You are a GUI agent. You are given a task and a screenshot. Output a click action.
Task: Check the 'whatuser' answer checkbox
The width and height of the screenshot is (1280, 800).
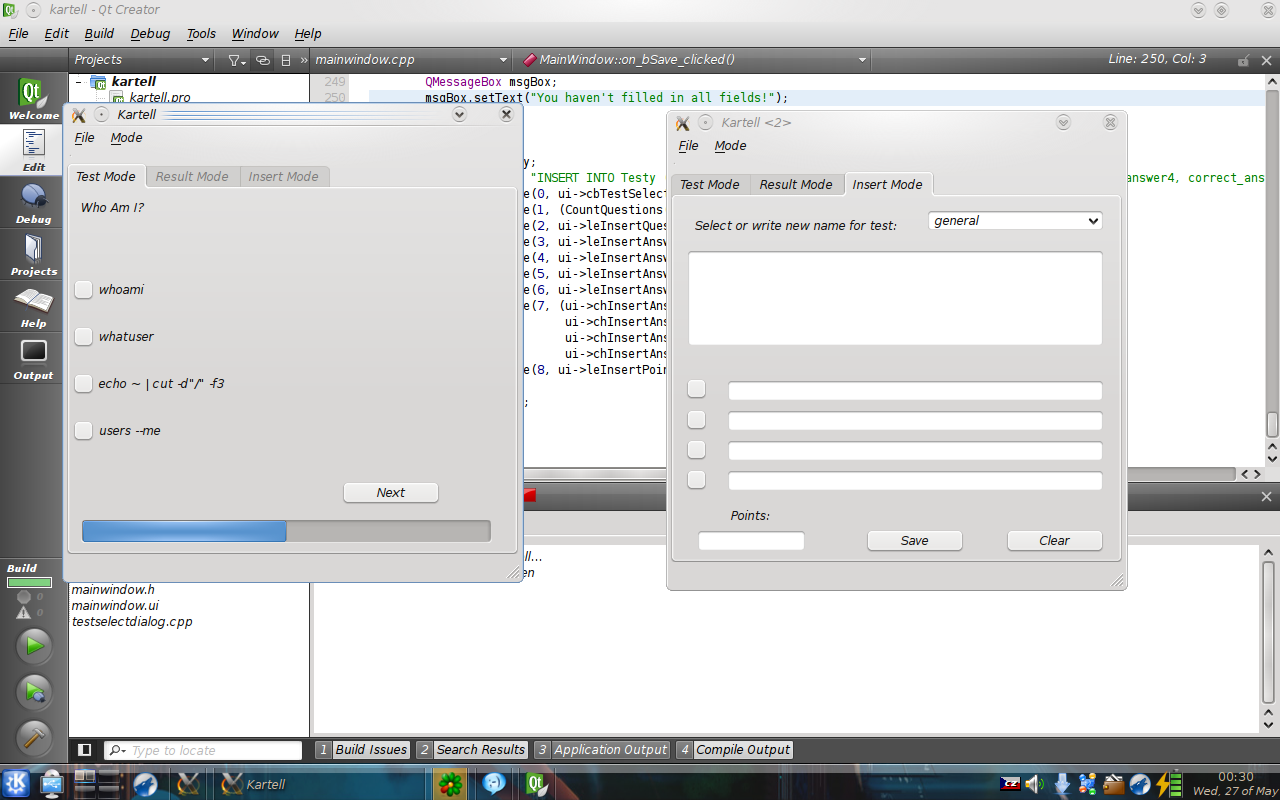click(x=84, y=337)
